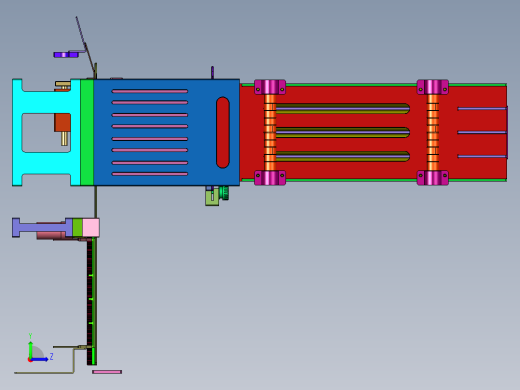This screenshot has width=520, height=390.
Task: Select the upper-right magenta bearing block
Action: tap(433, 87)
